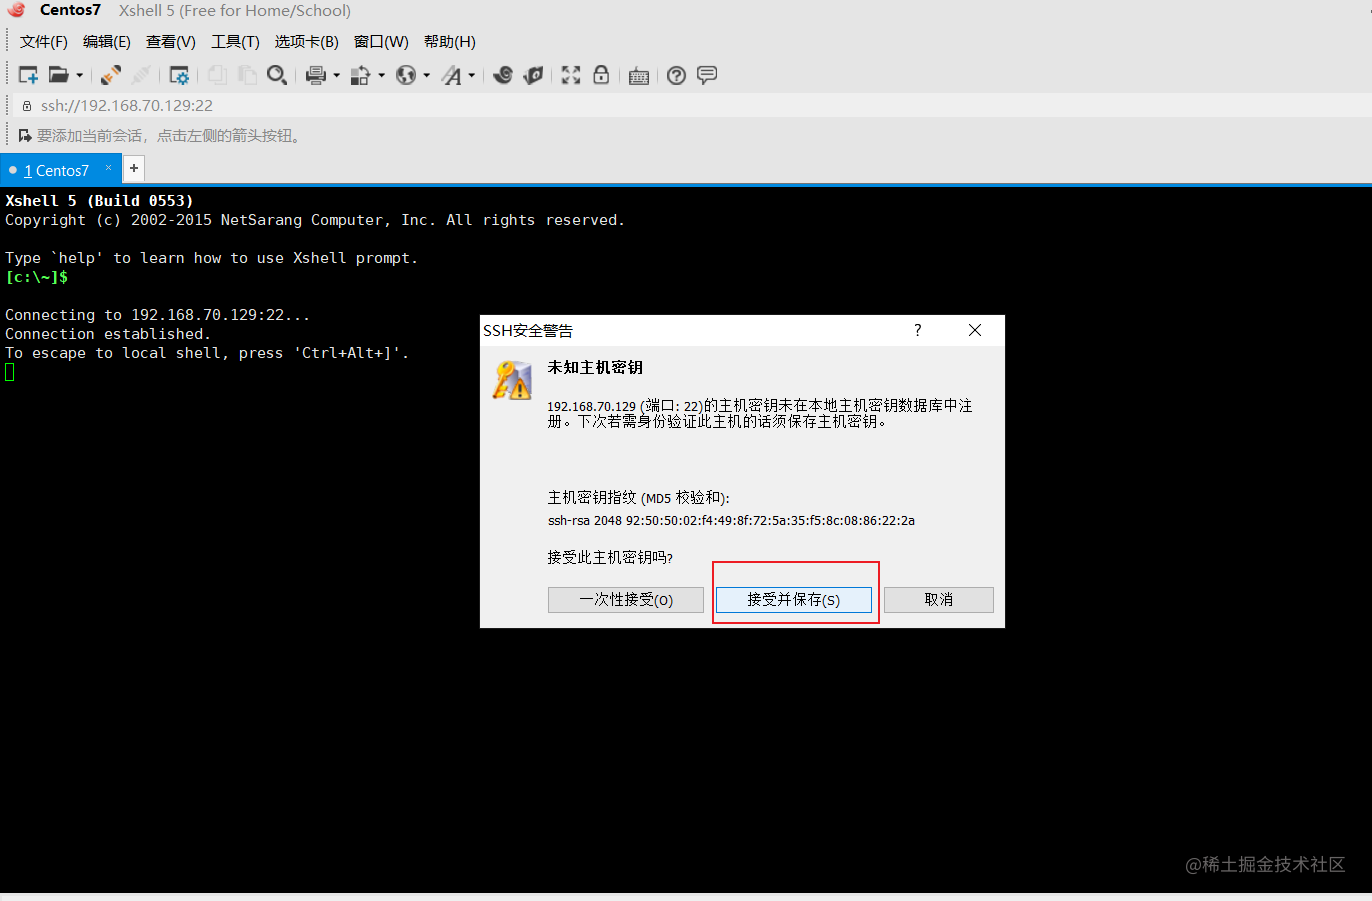Click the Open session folder icon
The image size is (1372, 901).
[x=59, y=75]
